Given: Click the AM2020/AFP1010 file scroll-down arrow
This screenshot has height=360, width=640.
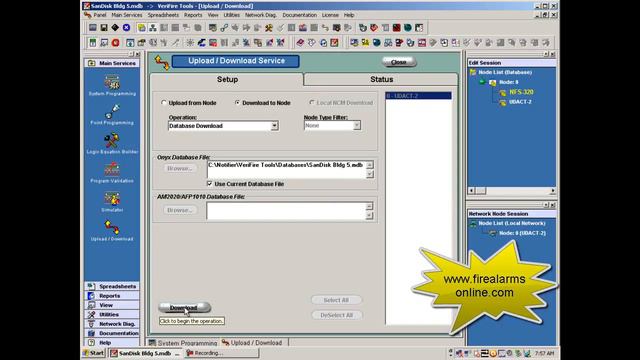Looking at the screenshot, I should click(x=369, y=215).
